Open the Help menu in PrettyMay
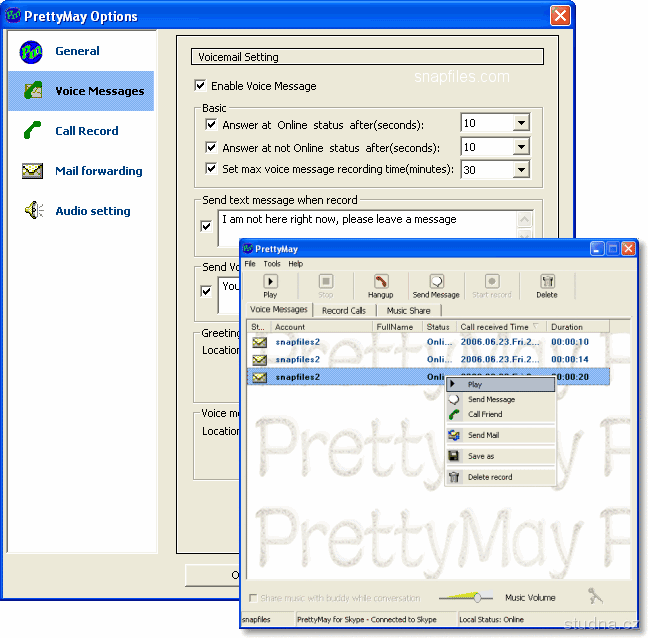 click(x=295, y=264)
